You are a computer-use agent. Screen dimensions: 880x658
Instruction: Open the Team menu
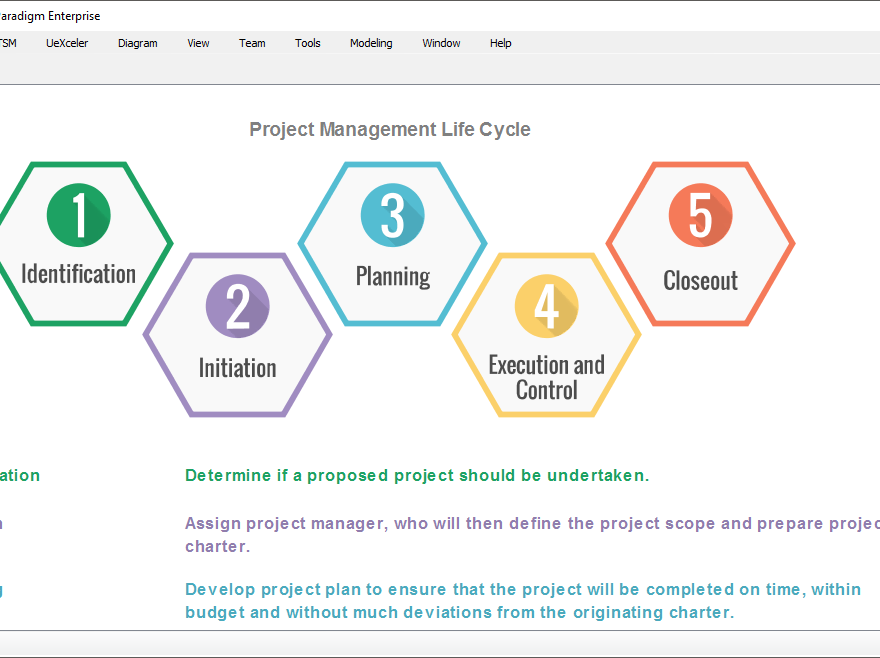252,42
